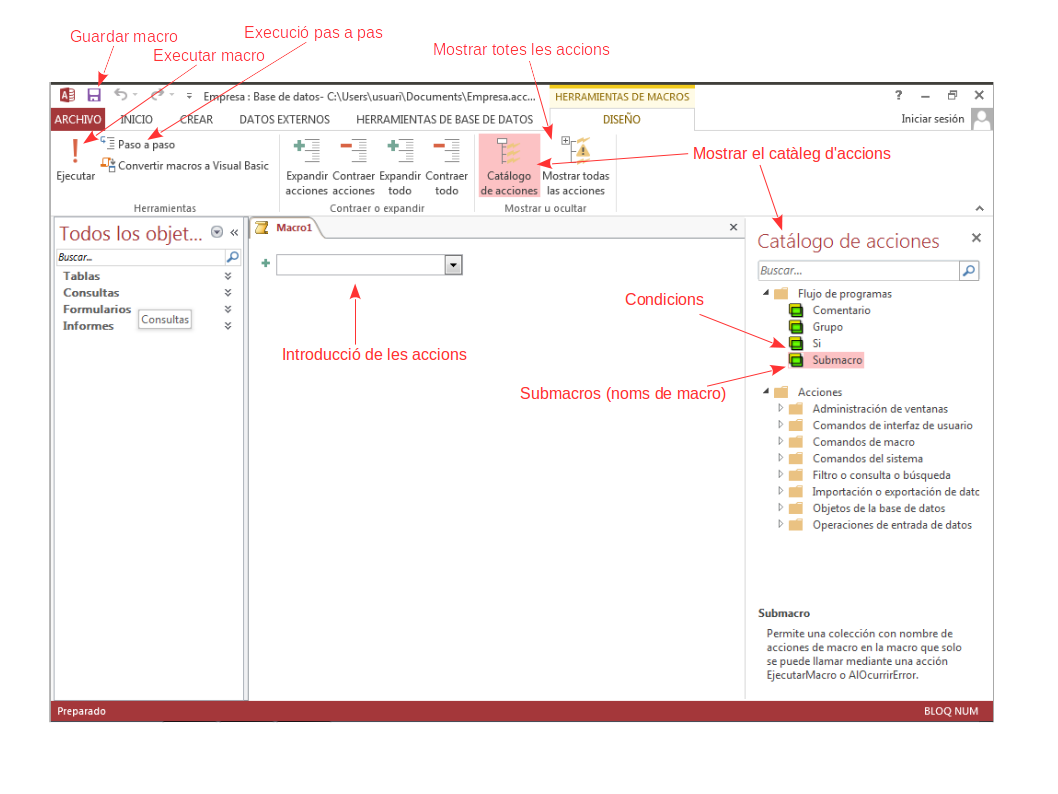Click Contraer acciones icon
The width and height of the screenshot is (1058, 794).
coord(353,152)
